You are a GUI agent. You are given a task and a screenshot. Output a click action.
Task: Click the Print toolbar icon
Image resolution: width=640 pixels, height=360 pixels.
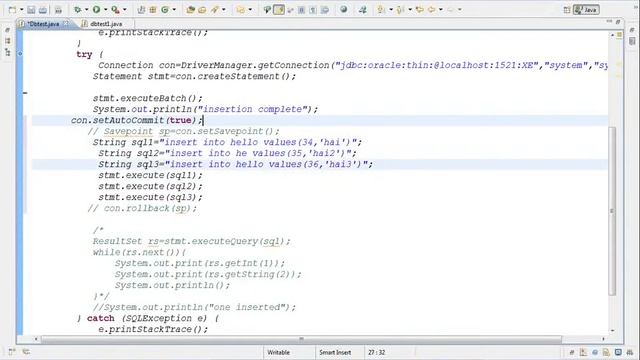(58, 10)
